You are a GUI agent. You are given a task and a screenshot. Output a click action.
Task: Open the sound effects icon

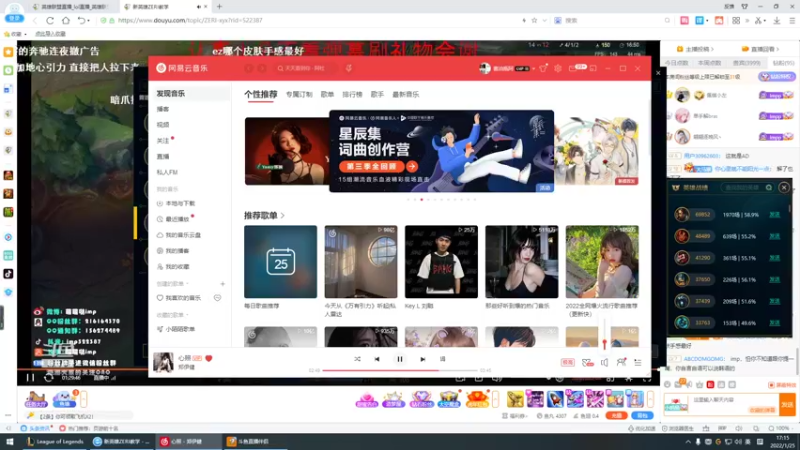587,362
